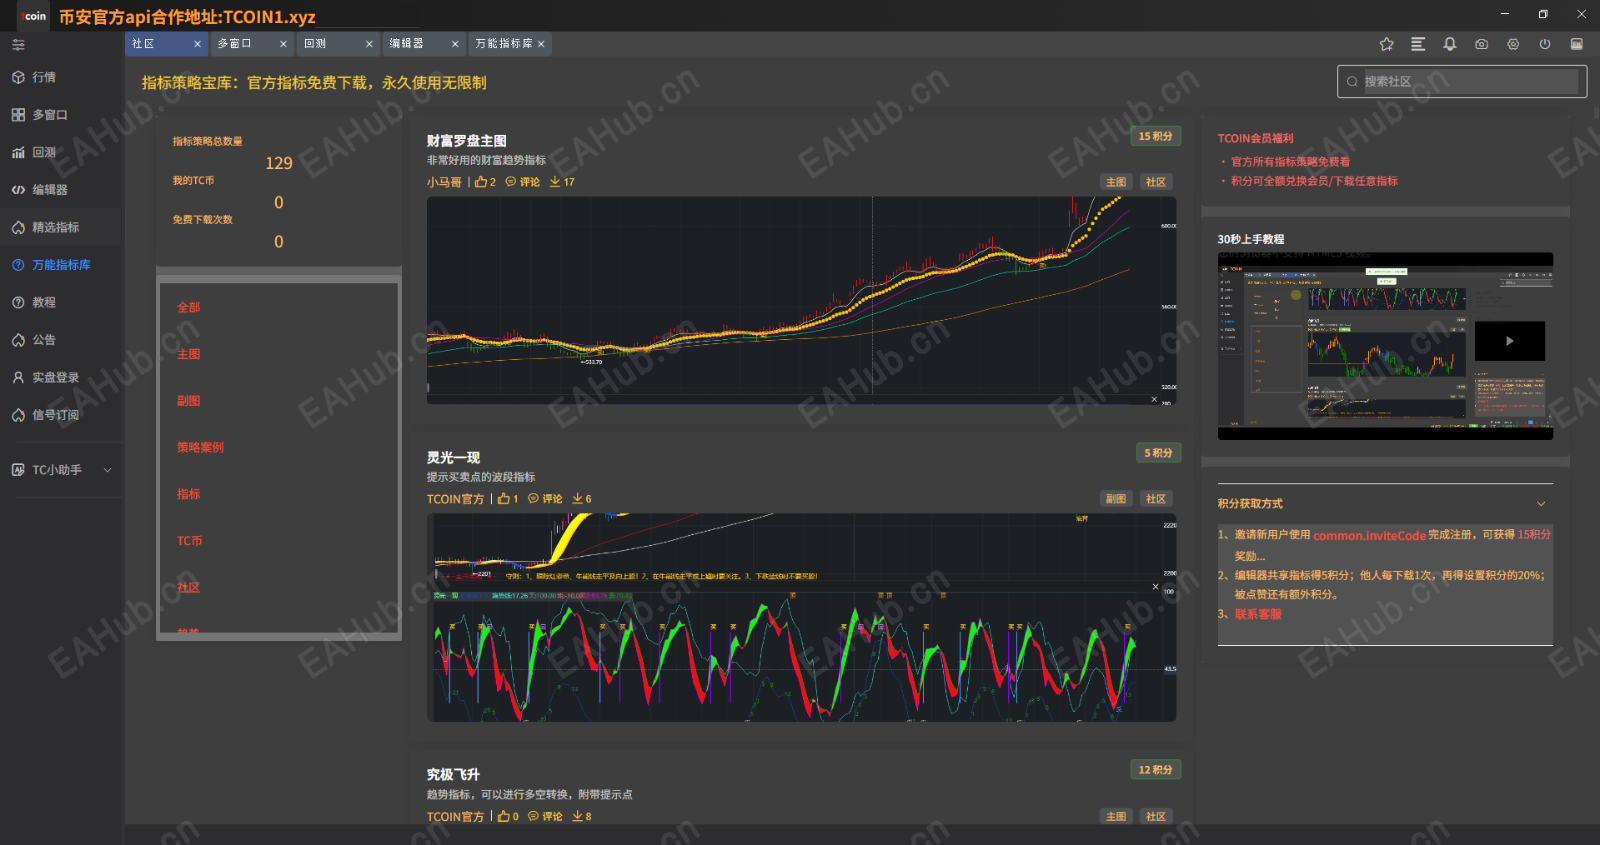Click download icon for 财富罗盘主图
This screenshot has height=845, width=1600.
tap(555, 182)
